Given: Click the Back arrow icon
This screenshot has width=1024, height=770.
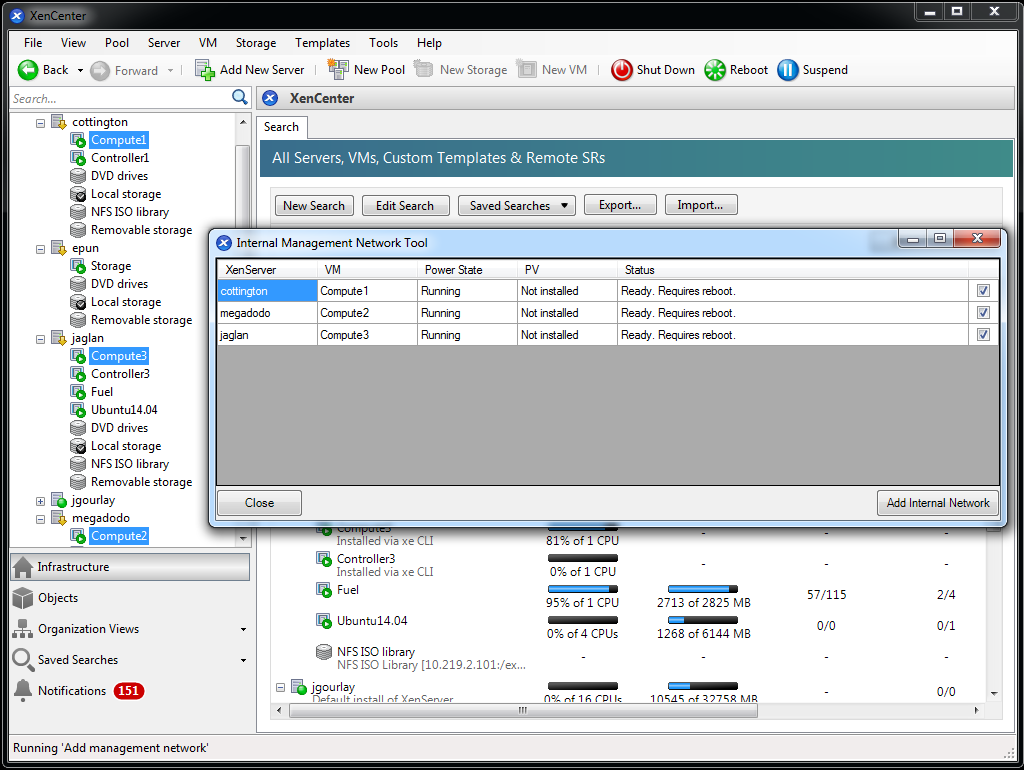Looking at the screenshot, I should point(27,70).
